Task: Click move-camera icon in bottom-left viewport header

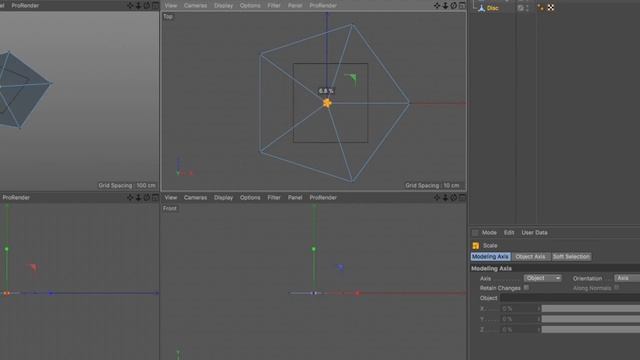Action: (130, 198)
